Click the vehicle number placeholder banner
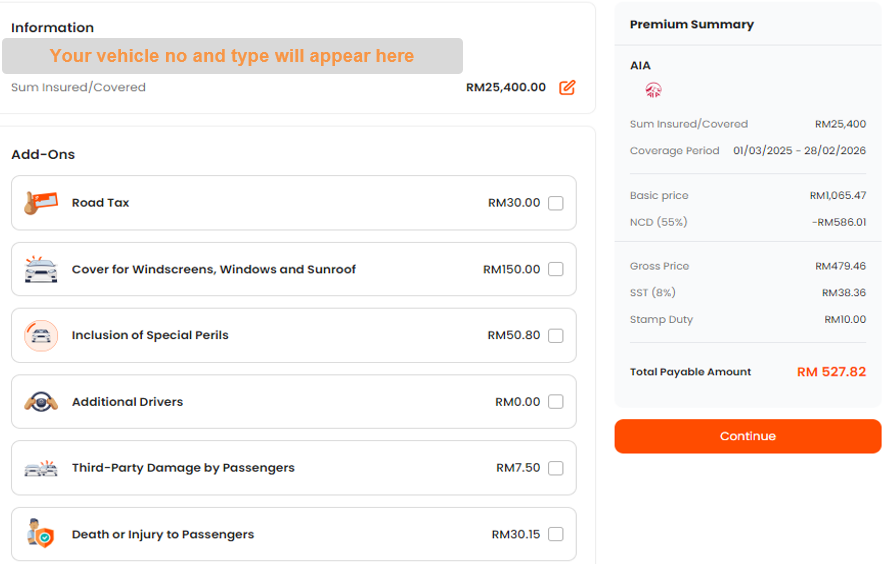 tap(232, 56)
